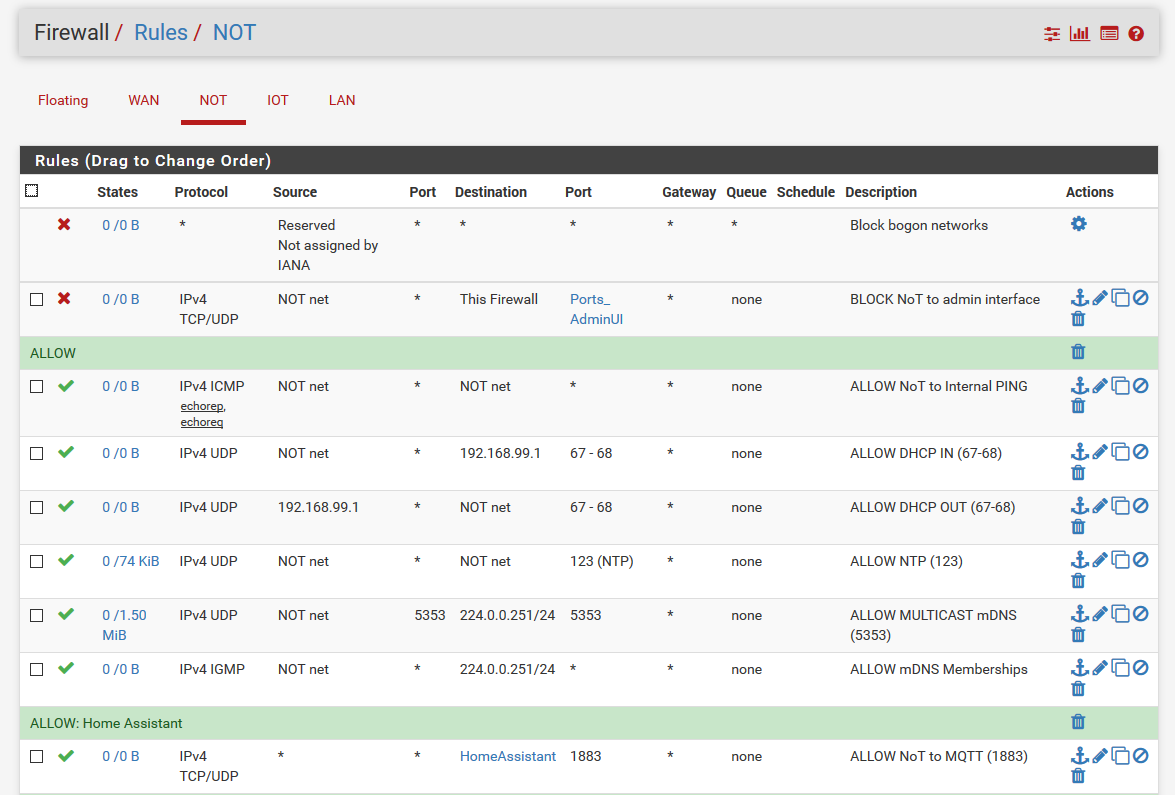This screenshot has height=795, width=1175.
Task: Select checkbox for ALLOW MULTICAST mDNS rule
Action: (37, 615)
